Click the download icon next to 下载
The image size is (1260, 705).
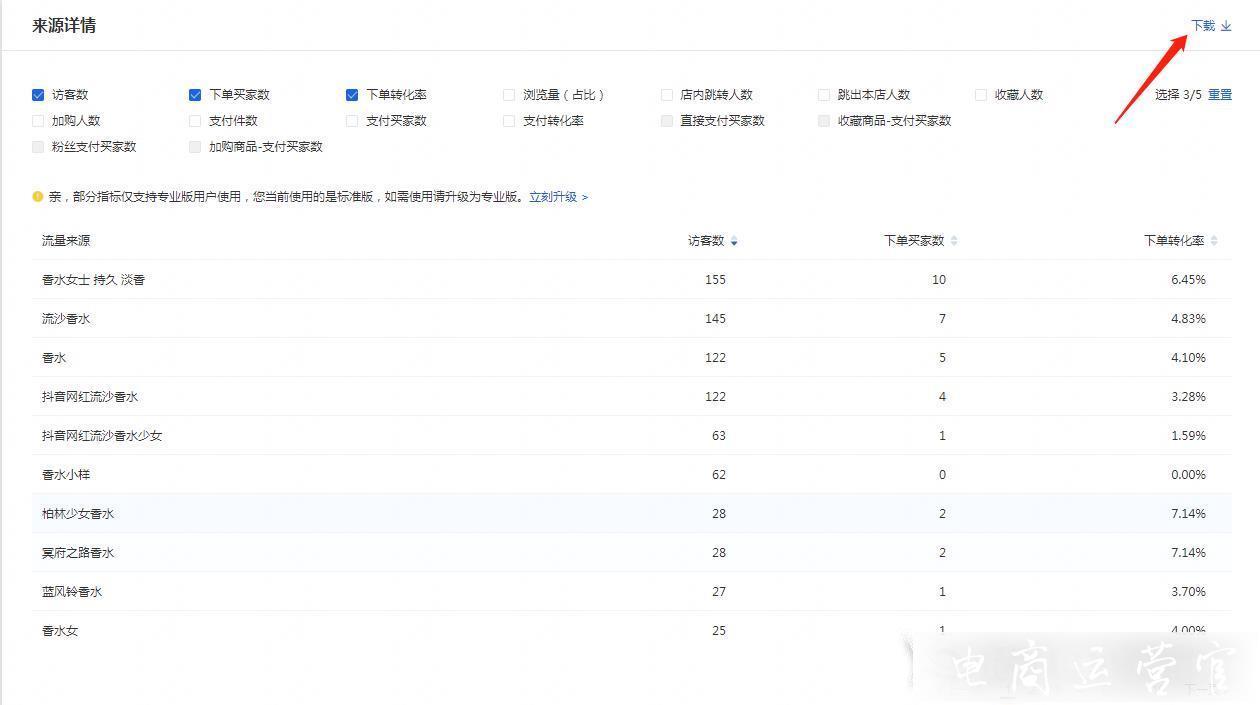click(x=1228, y=26)
